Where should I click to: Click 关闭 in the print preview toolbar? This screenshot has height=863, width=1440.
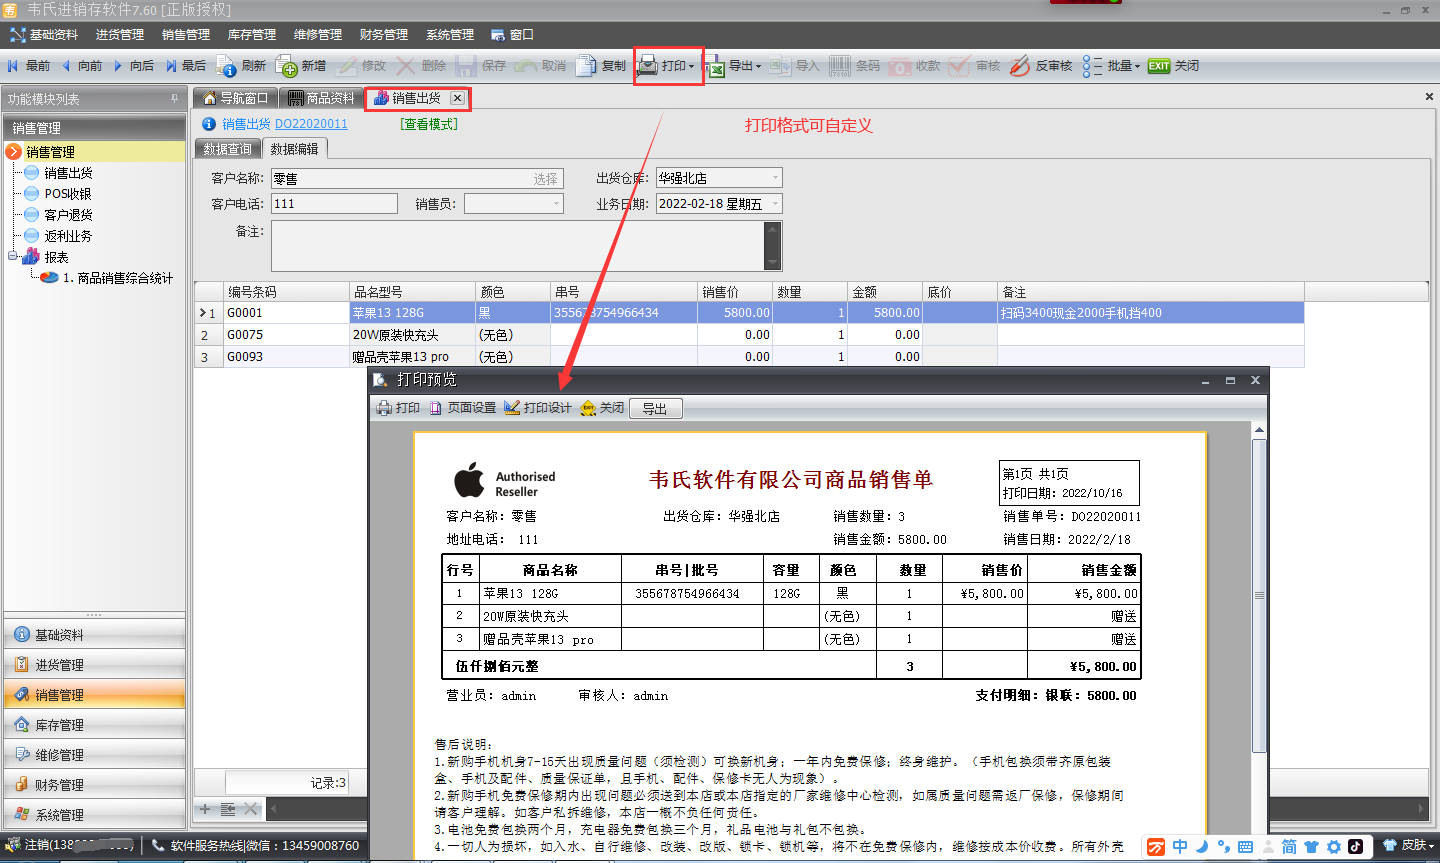point(603,408)
